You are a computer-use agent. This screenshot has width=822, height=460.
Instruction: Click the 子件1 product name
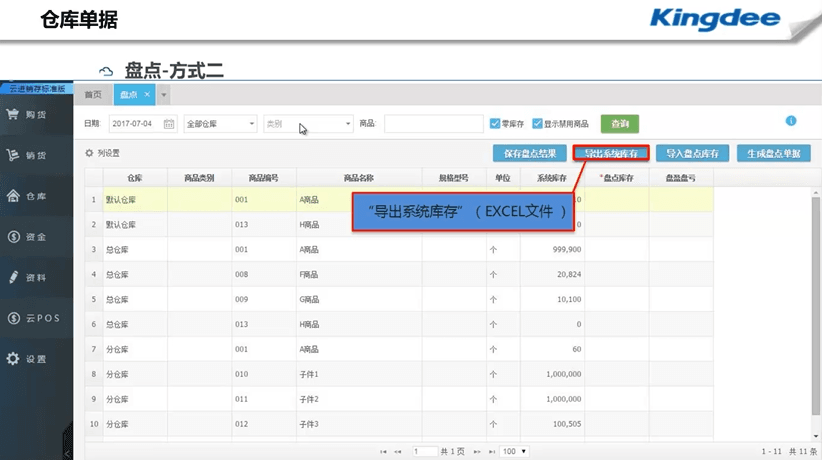309,374
